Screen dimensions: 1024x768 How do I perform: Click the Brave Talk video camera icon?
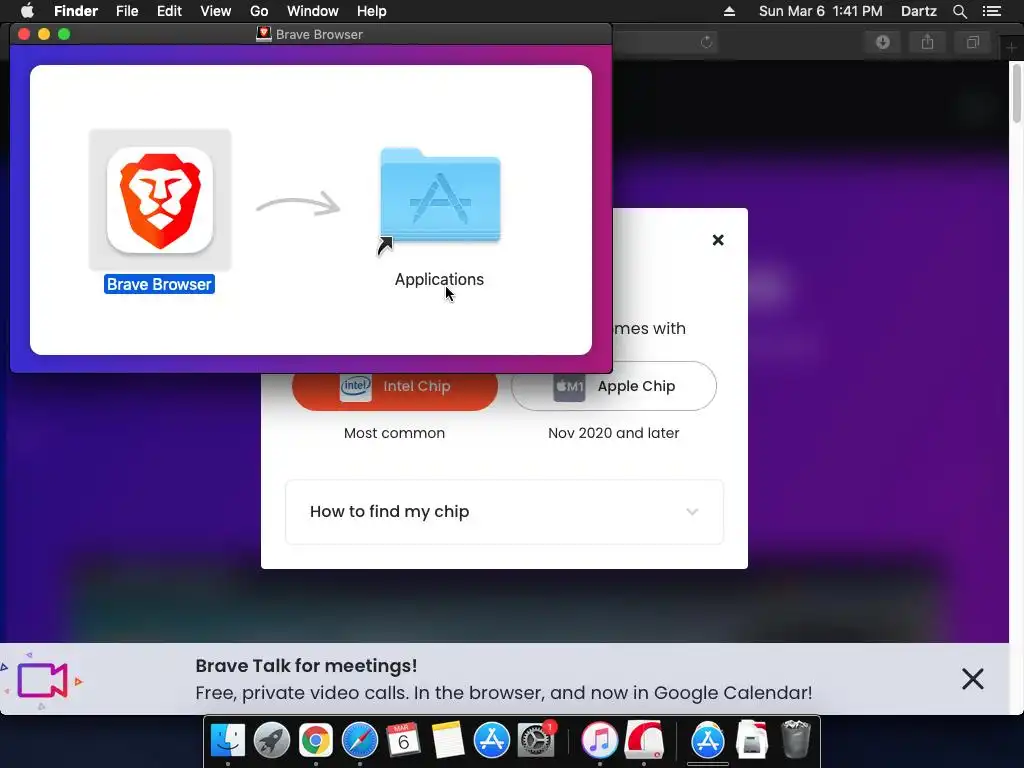pyautogui.click(x=42, y=680)
